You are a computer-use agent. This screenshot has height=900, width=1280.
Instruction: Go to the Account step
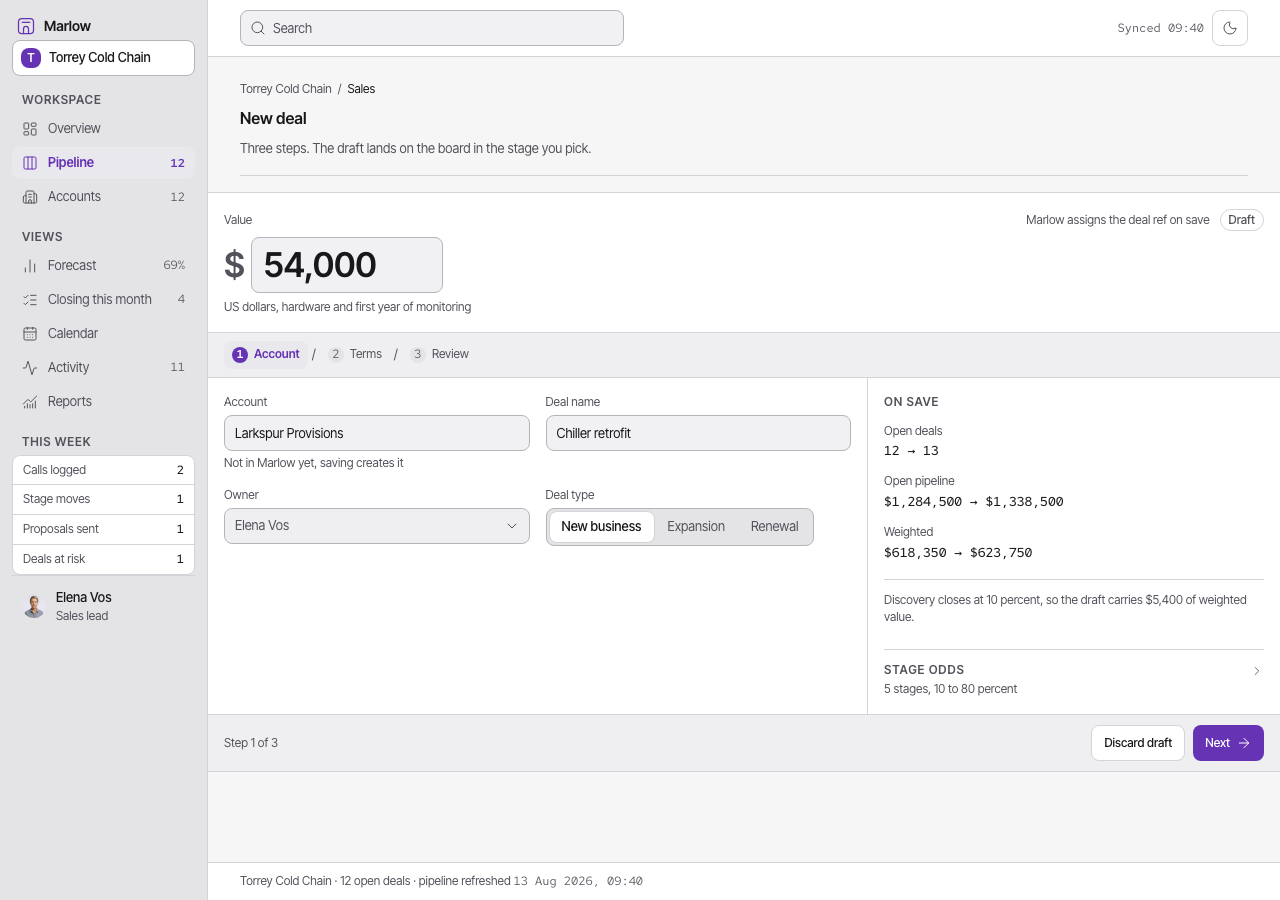tap(266, 355)
